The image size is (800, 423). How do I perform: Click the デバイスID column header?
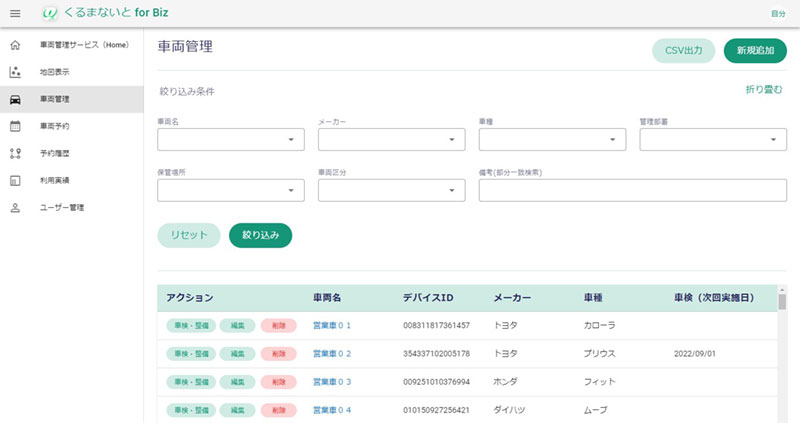click(x=428, y=297)
